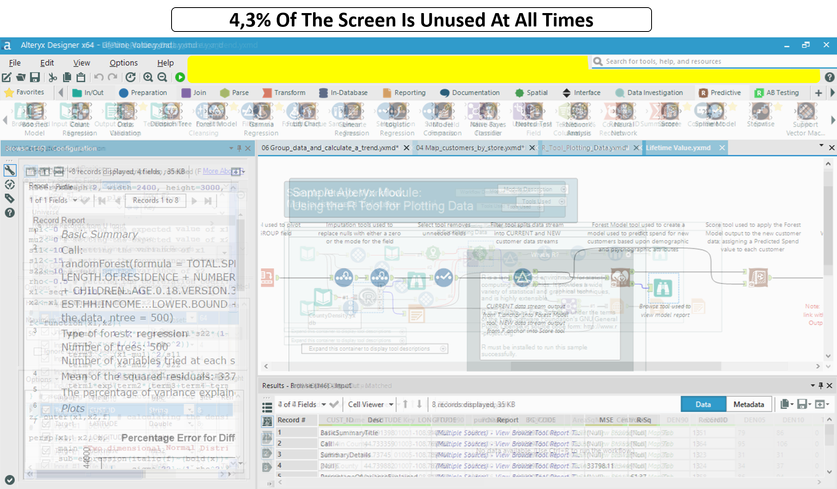Viewport: 837px width, 489px height.
Task: Create a new workflow from the toolbar
Action: coord(6,77)
